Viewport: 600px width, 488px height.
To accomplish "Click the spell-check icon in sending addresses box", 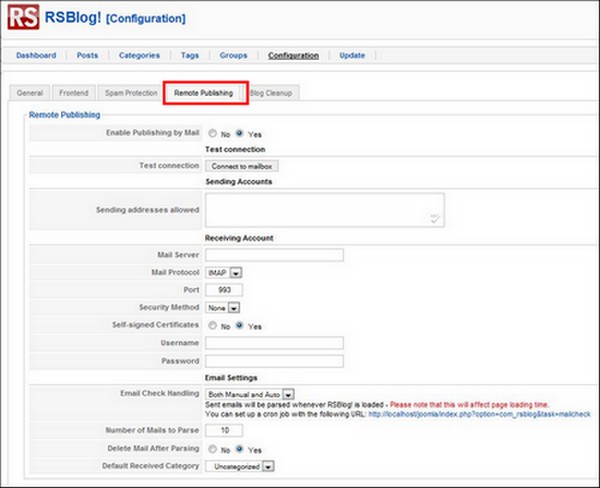I will click(435, 219).
